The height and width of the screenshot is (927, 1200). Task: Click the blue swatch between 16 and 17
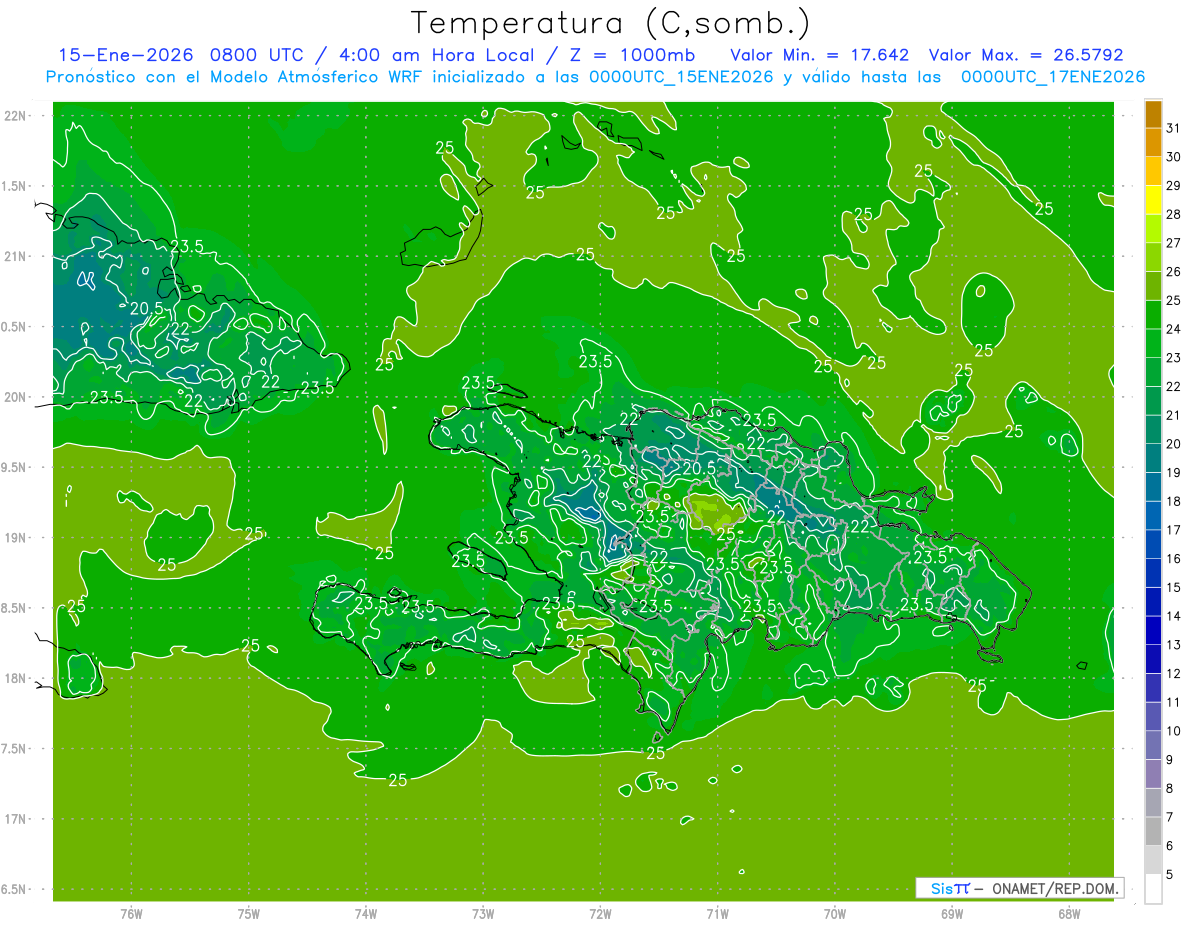1153,545
